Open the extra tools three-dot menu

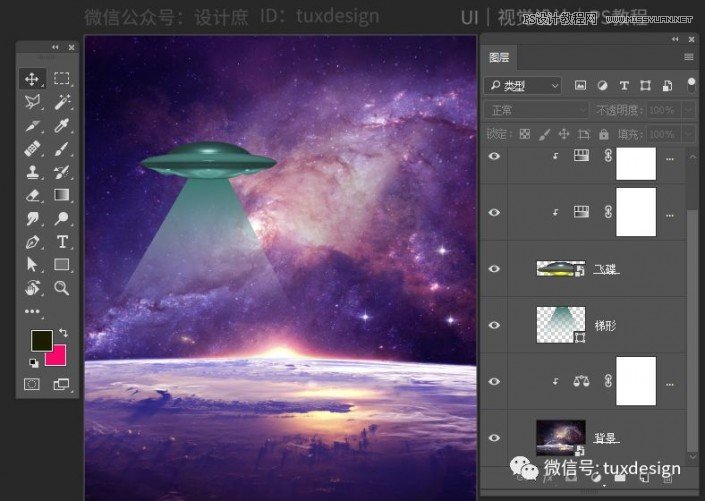32,311
